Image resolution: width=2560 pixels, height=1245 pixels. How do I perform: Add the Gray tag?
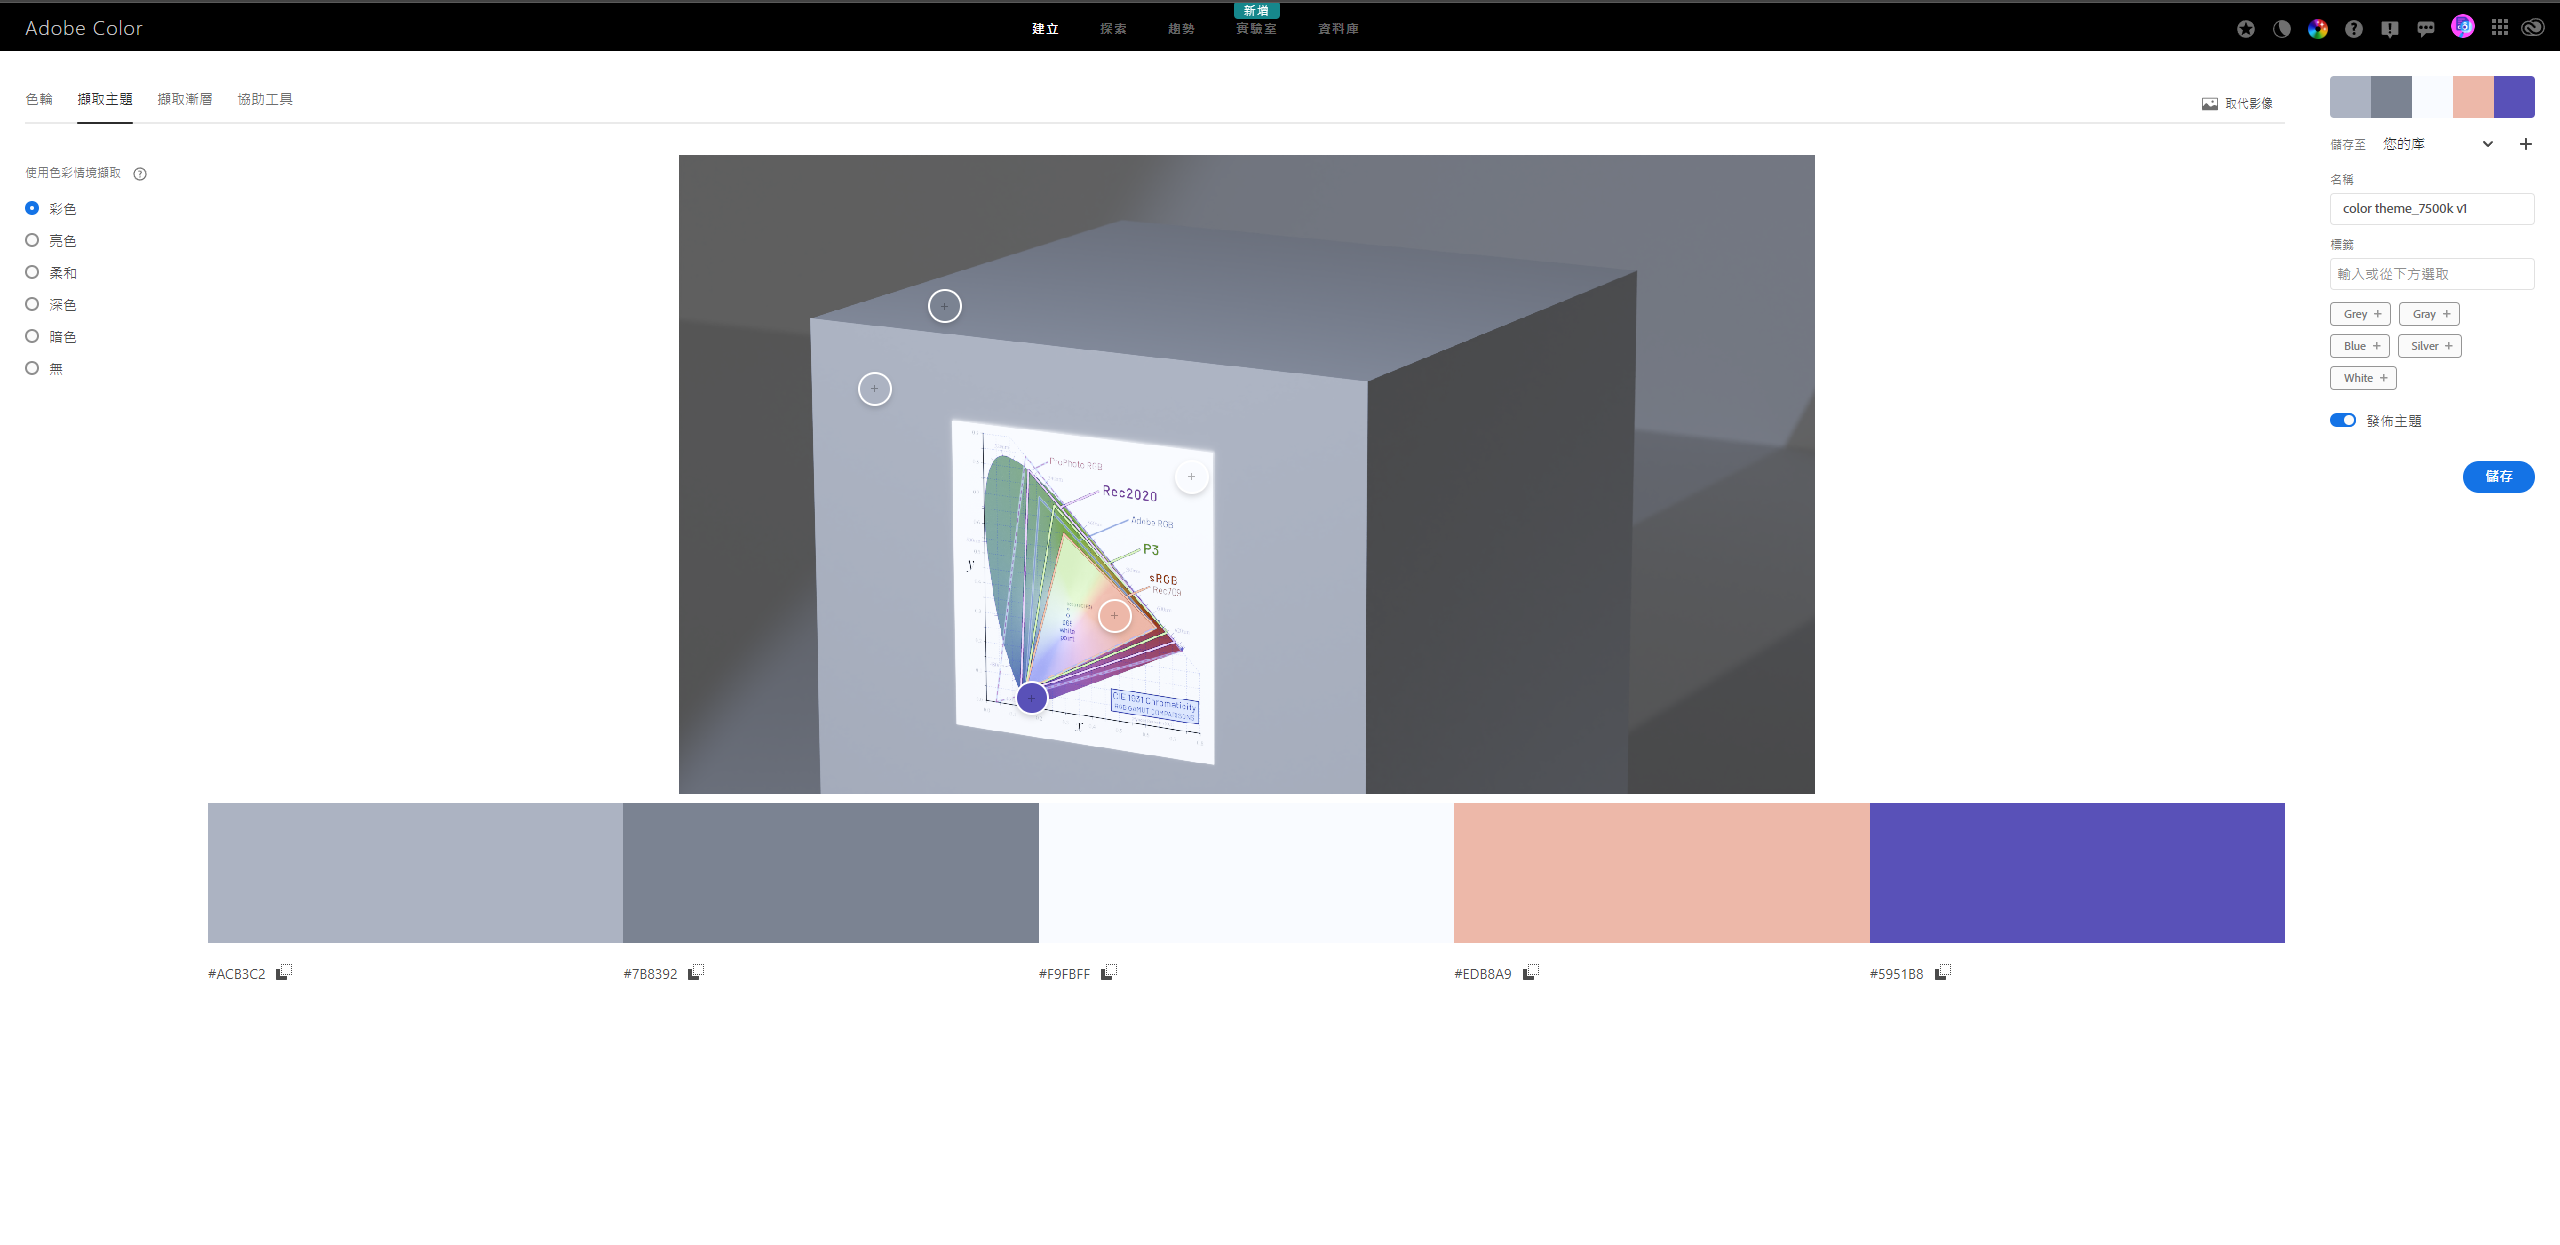coord(2429,314)
